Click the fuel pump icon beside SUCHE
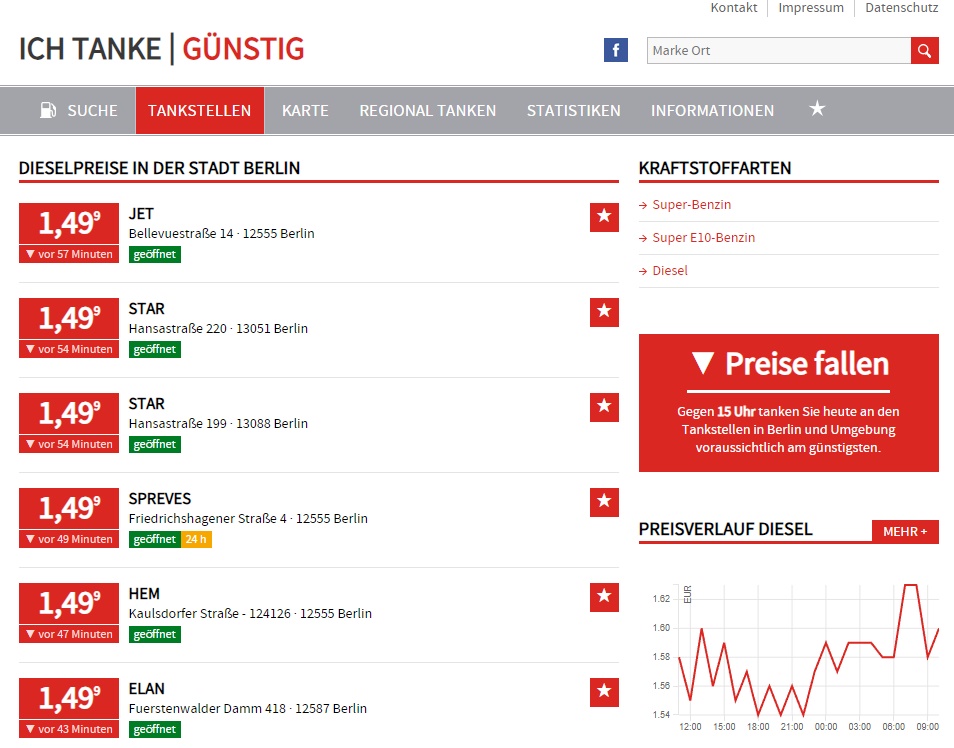 [48, 110]
